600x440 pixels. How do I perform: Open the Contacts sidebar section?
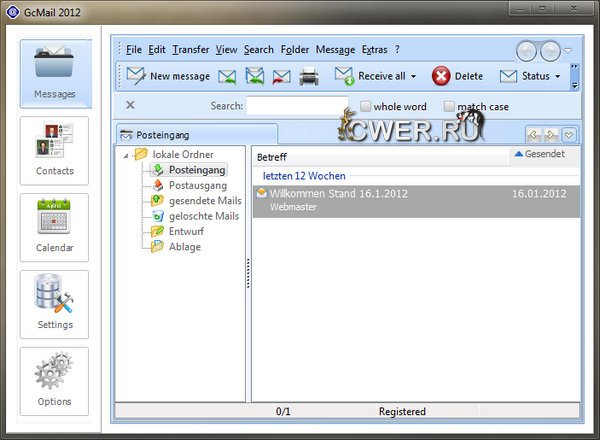(x=55, y=151)
